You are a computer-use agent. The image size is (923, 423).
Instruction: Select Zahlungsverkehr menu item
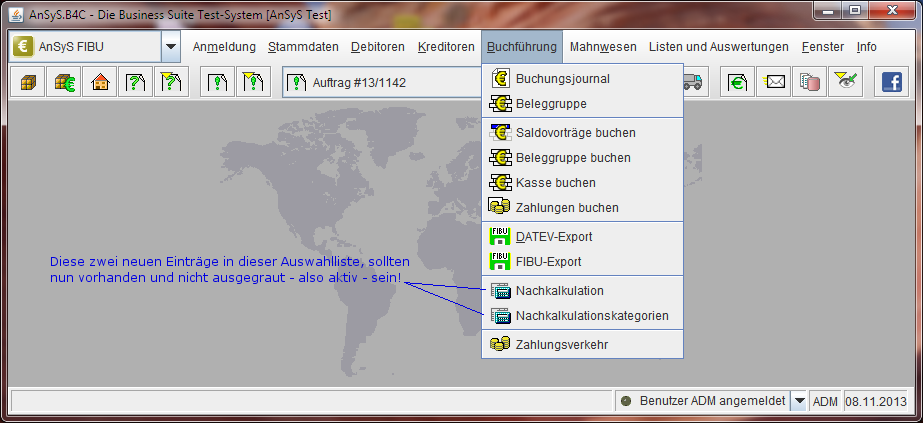[562, 345]
